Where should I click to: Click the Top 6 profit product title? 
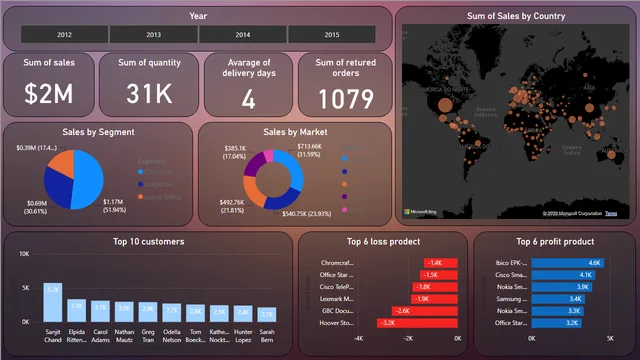coord(555,242)
